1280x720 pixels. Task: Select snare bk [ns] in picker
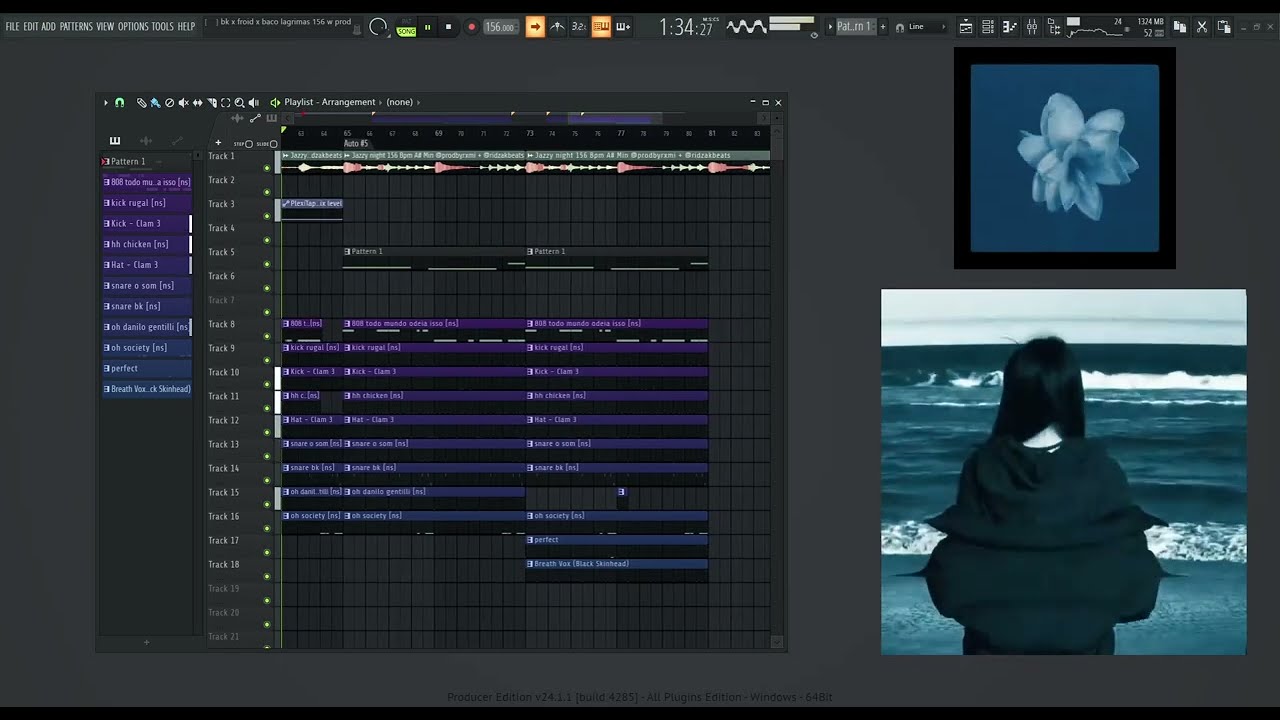click(146, 306)
